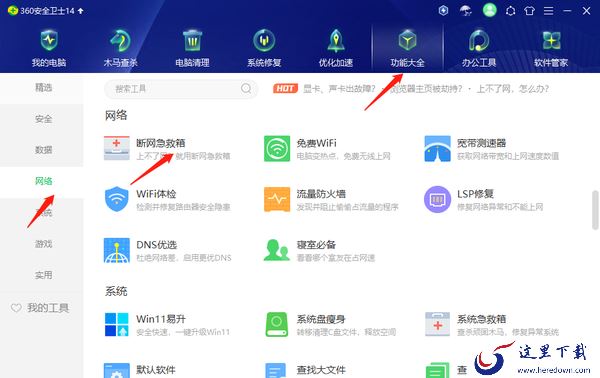Open the 优化加速 rocket icon
Image resolution: width=600 pixels, height=378 pixels.
[336, 41]
